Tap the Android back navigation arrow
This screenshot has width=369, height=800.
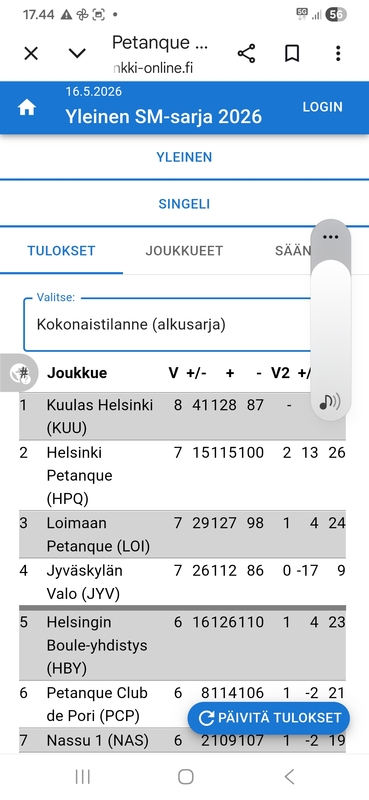coord(289,777)
